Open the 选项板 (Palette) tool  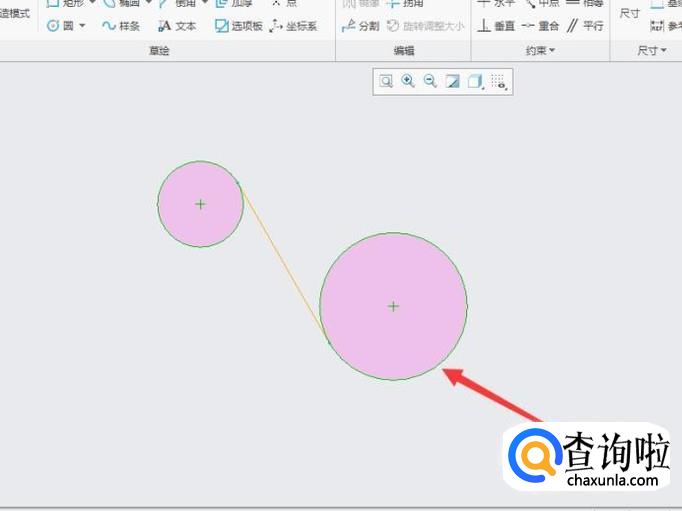239,26
